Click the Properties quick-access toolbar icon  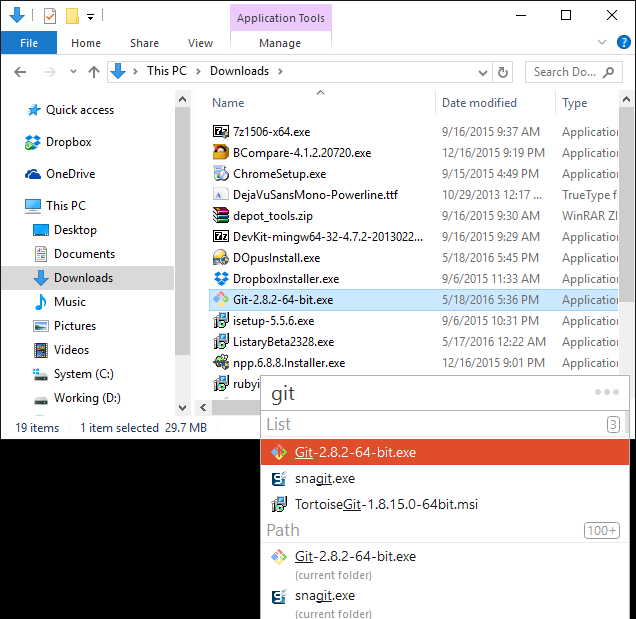point(50,16)
